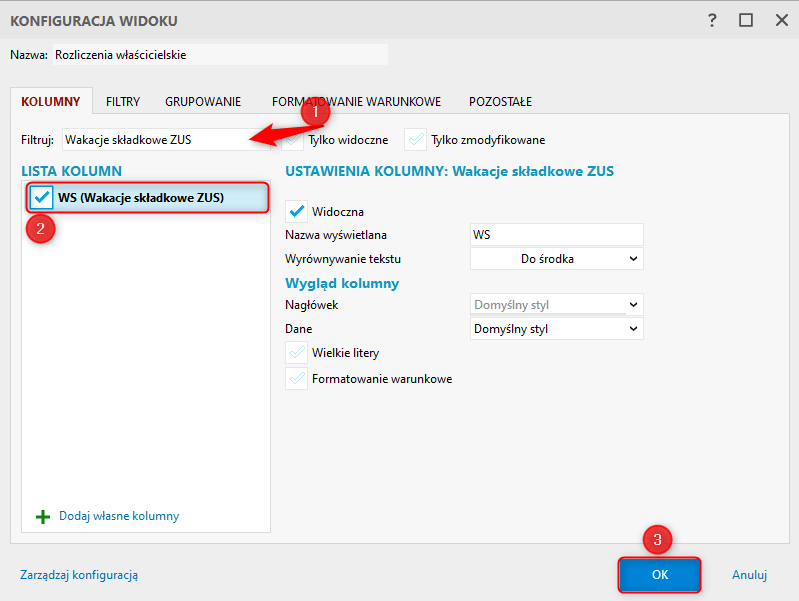The image size is (799, 601).
Task: Open the 'Dane' style dropdown
Action: [556, 329]
